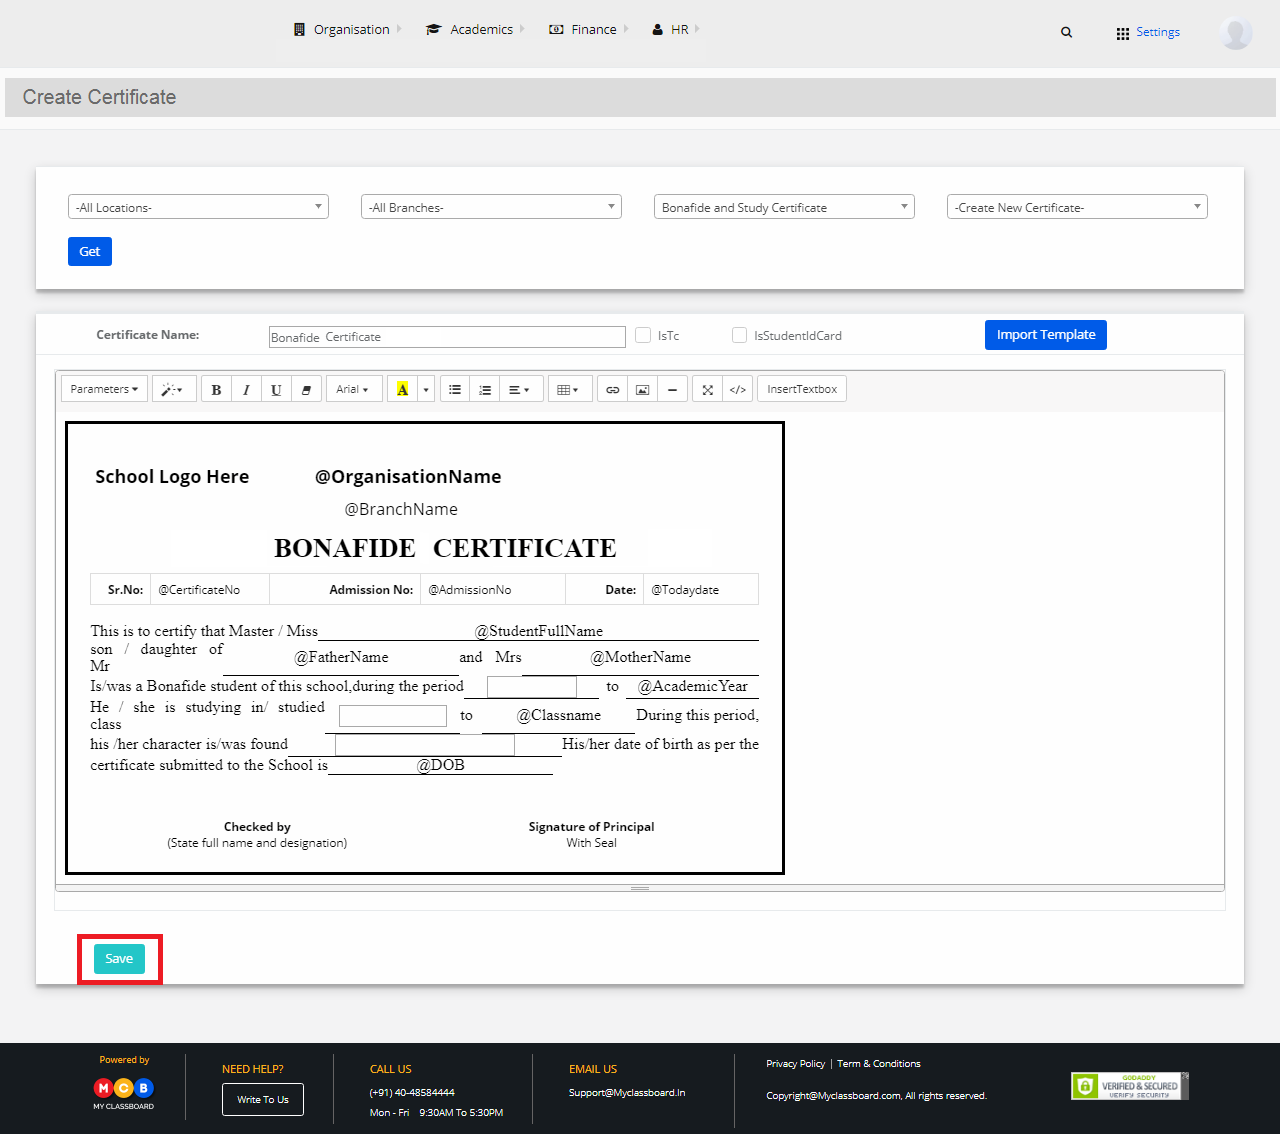This screenshot has height=1134, width=1280.
Task: Open the Arial font dropdown
Action: tap(354, 389)
